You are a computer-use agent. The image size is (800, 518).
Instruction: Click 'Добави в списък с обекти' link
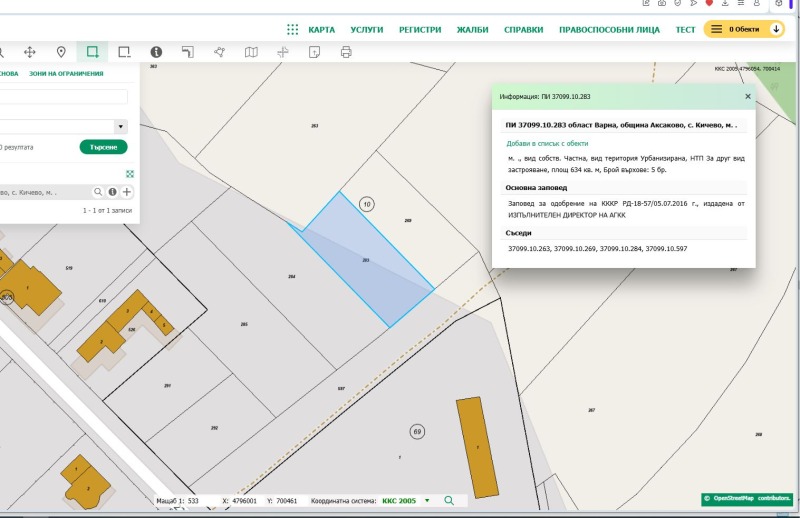point(547,143)
